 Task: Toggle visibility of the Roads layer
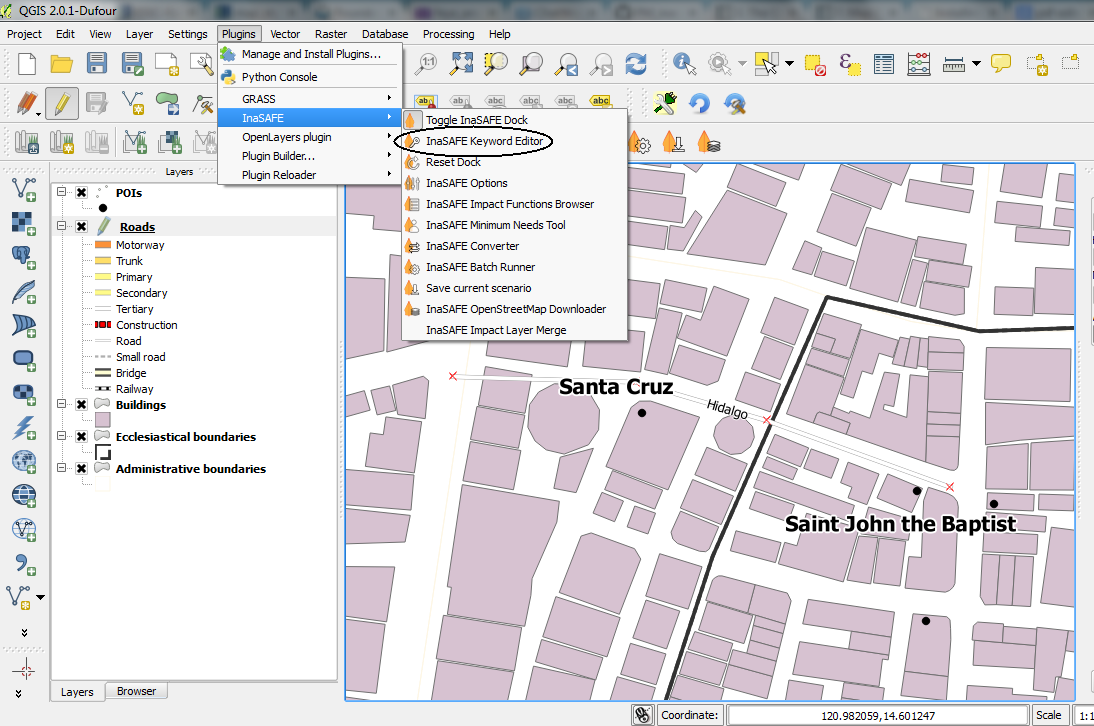click(x=82, y=227)
